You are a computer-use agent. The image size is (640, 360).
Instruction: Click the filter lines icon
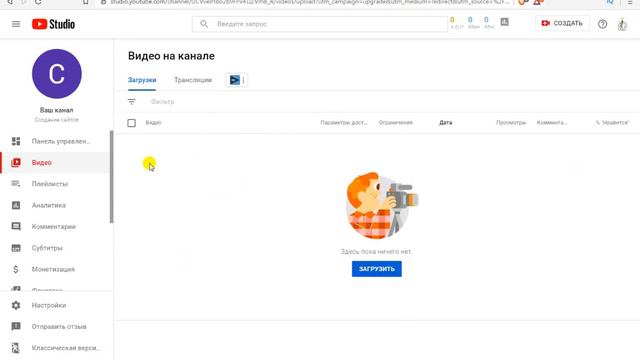(131, 102)
